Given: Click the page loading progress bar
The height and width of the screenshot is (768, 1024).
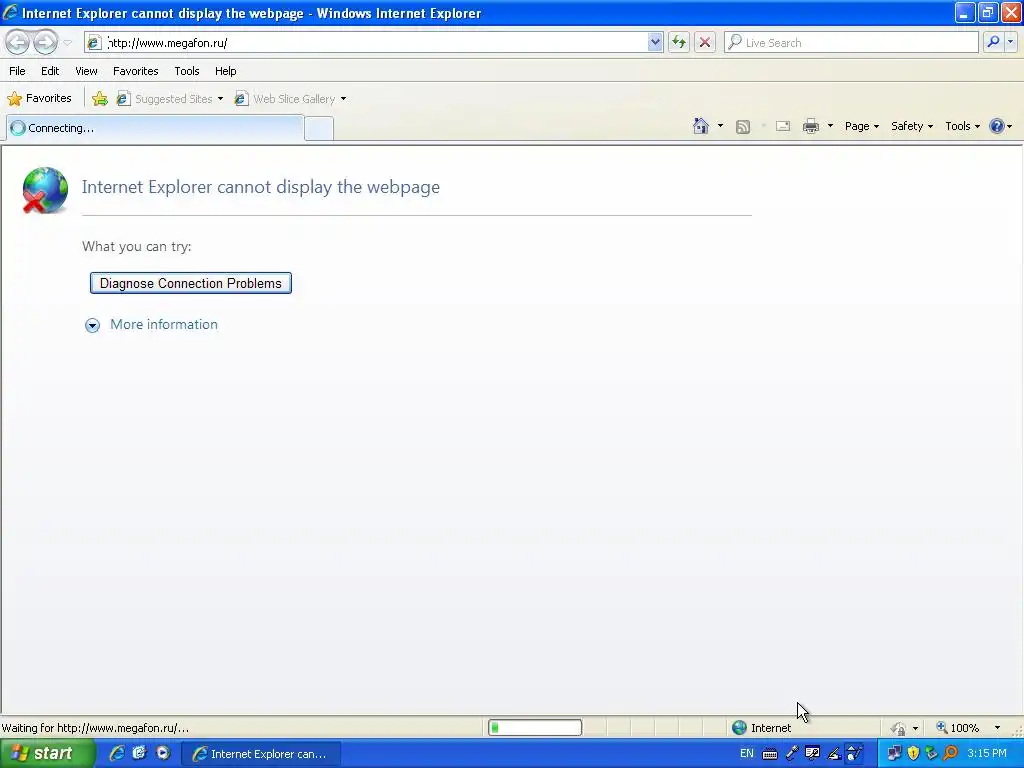Looking at the screenshot, I should pyautogui.click(x=535, y=728).
